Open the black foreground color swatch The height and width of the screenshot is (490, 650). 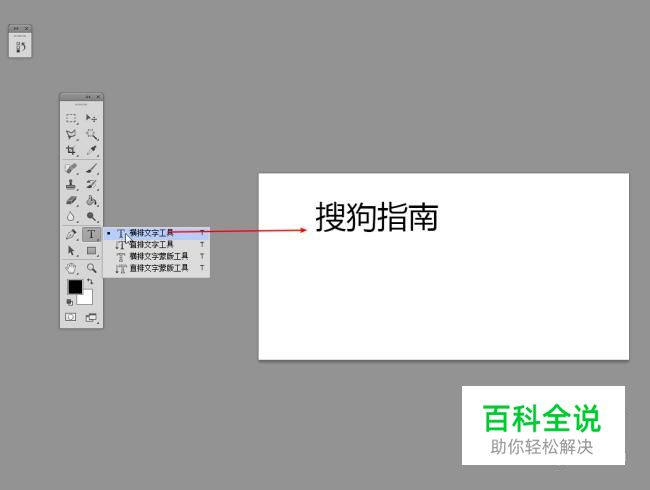(75, 286)
